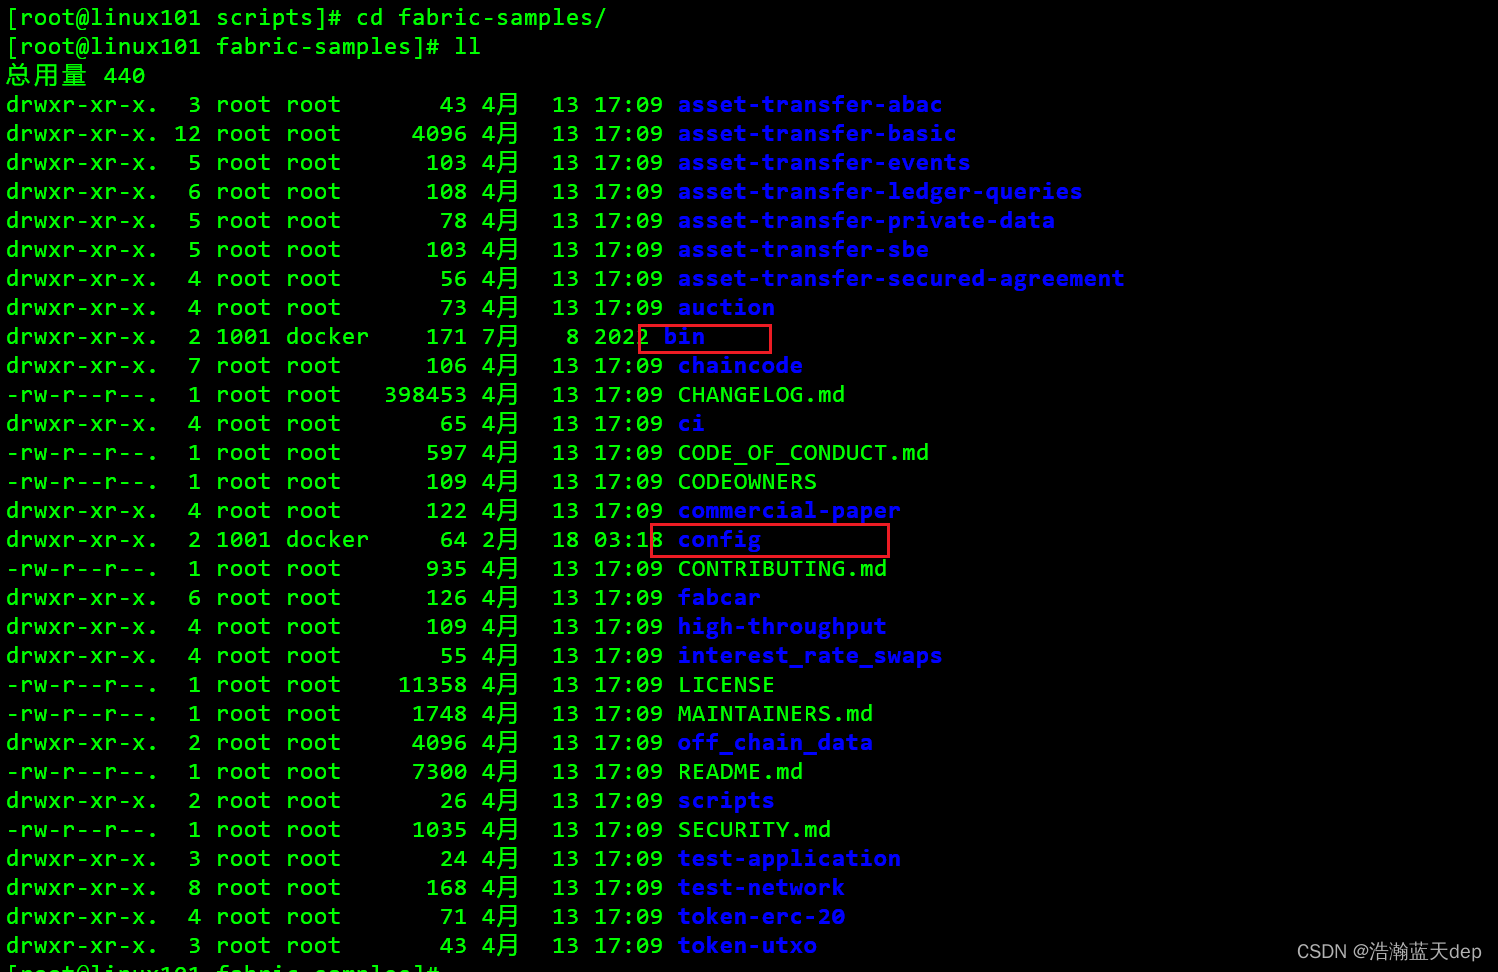Select the 11358 size of LICENSE
The image size is (1498, 972).
432,685
